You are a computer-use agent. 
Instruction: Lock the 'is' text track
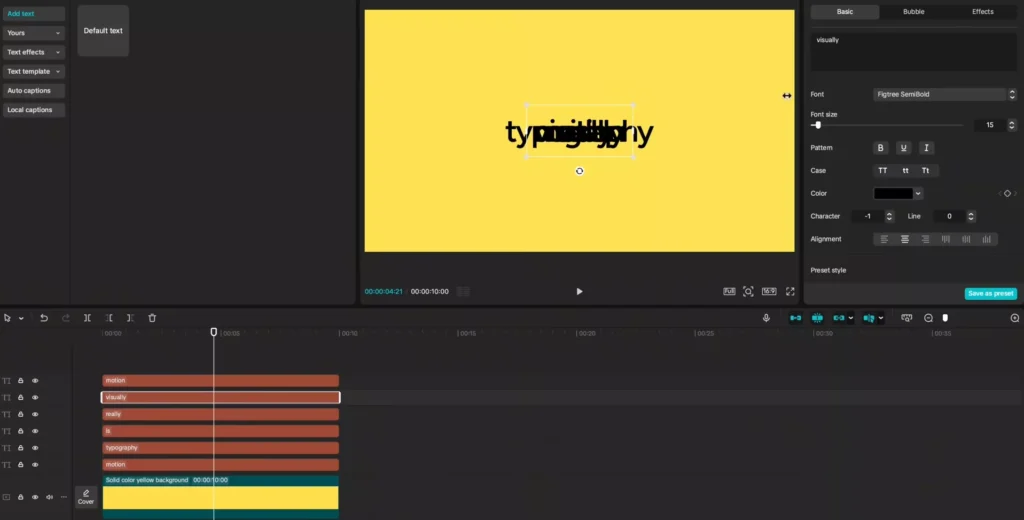(x=20, y=431)
